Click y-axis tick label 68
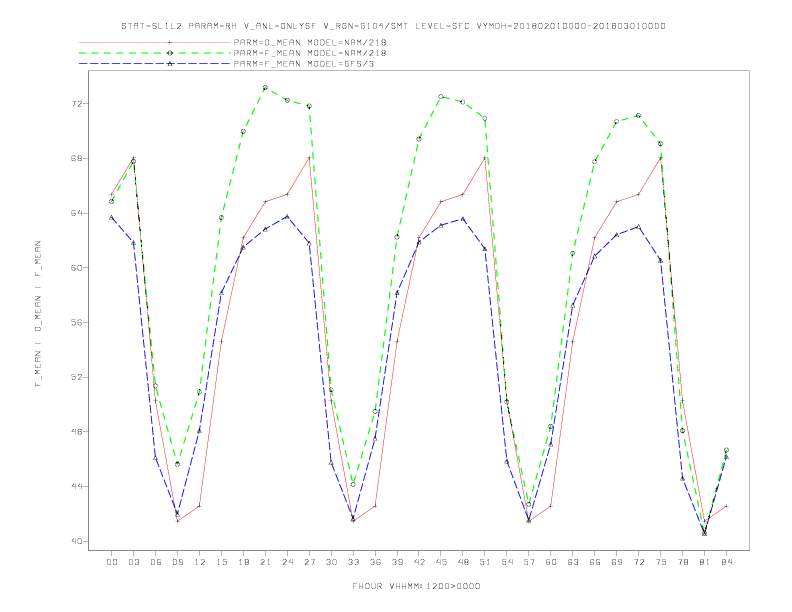This screenshot has height=612, width=792. 77,158
